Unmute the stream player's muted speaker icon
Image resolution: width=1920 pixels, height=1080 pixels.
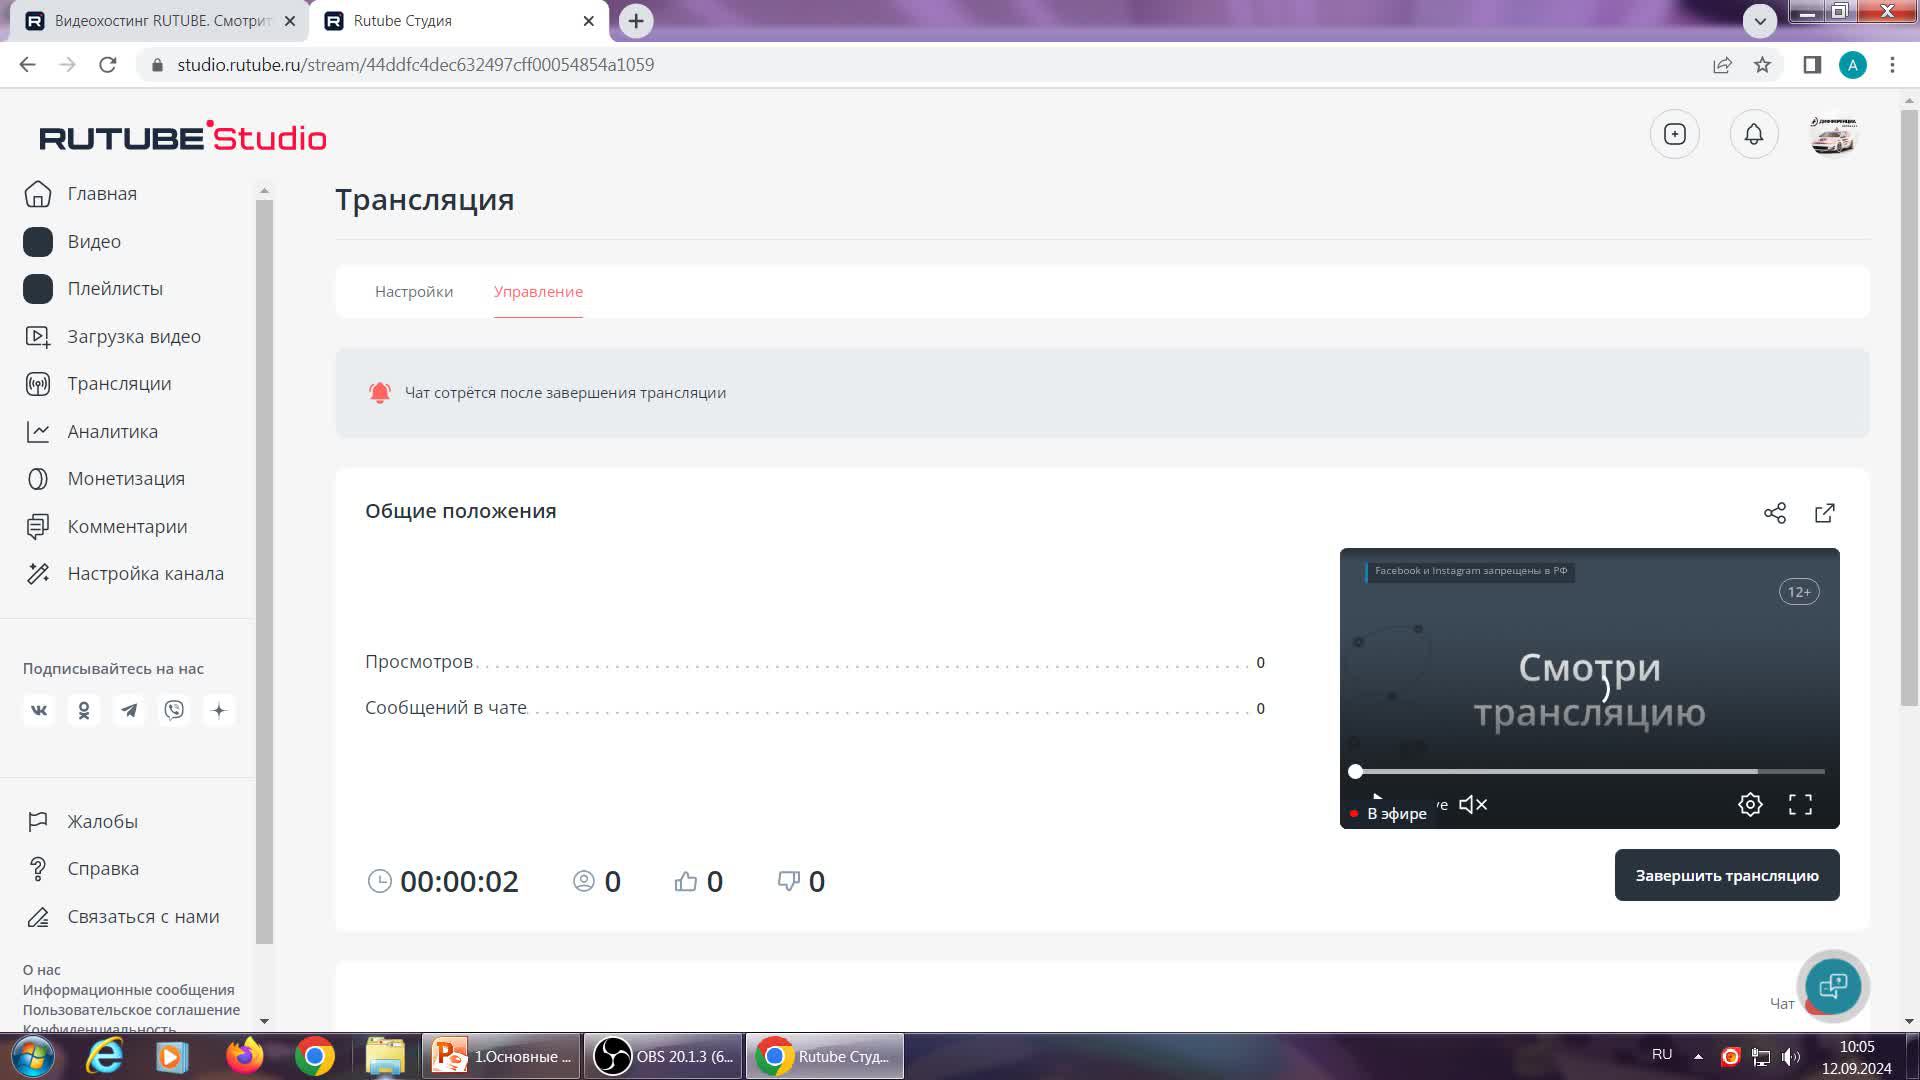click(1473, 805)
